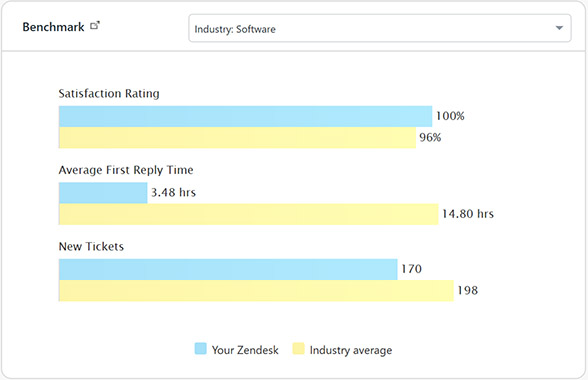
Task: Open the Industry: Software combo box
Action: pos(380,28)
